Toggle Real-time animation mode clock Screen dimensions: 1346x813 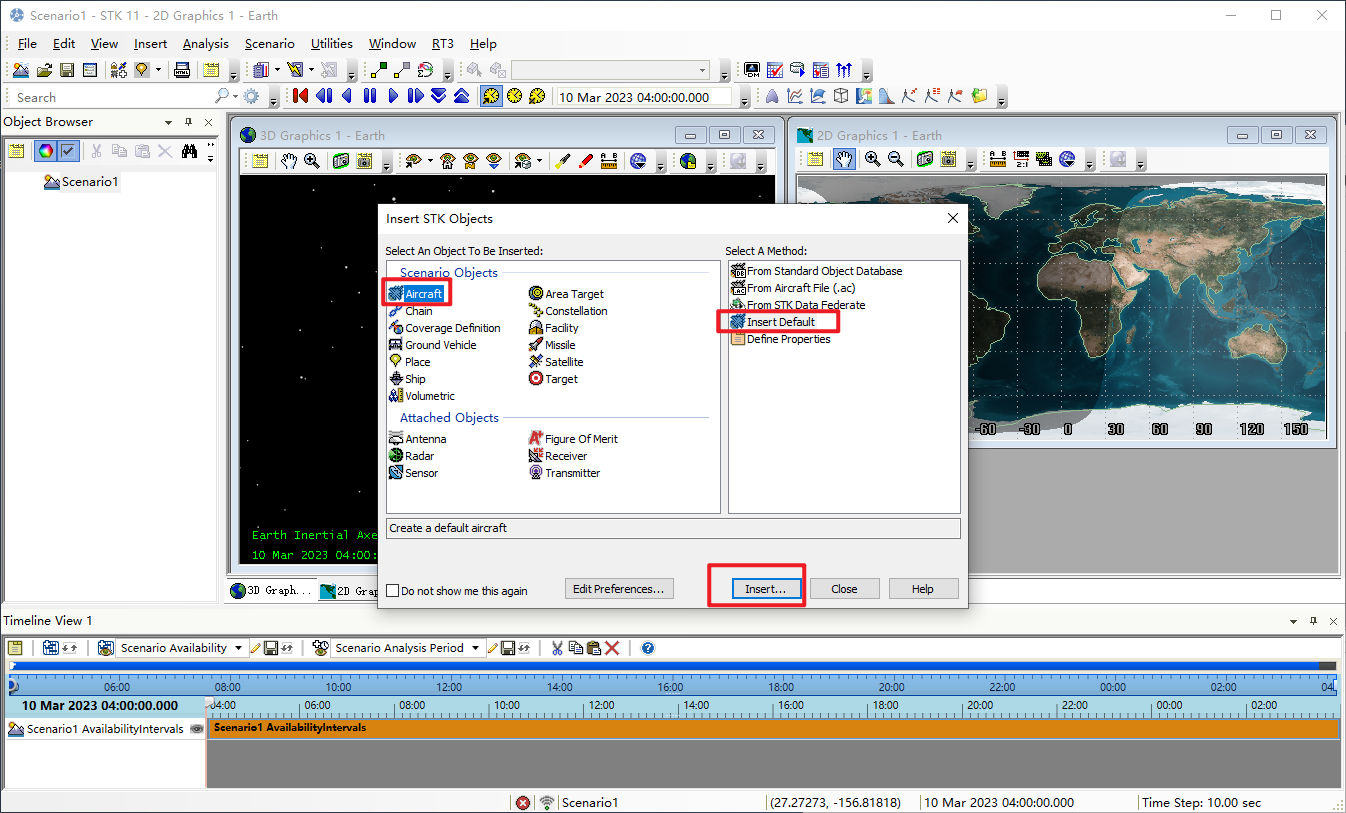pyautogui.click(x=514, y=96)
